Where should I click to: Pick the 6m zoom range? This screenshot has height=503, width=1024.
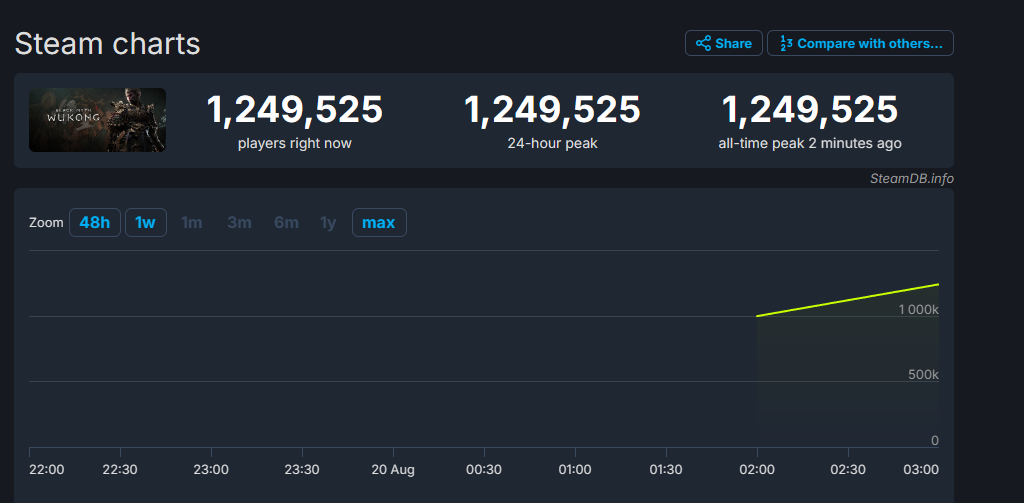(x=286, y=222)
